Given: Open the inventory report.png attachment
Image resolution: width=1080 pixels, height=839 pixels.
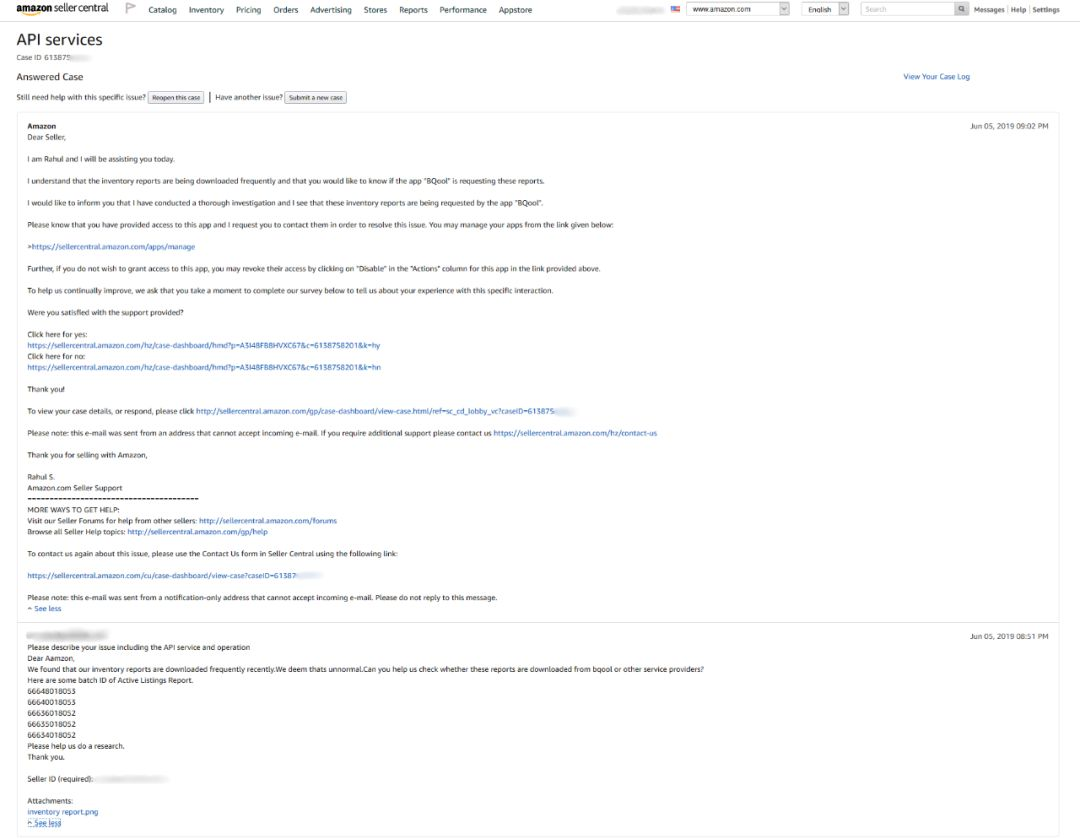Looking at the screenshot, I should click(62, 812).
